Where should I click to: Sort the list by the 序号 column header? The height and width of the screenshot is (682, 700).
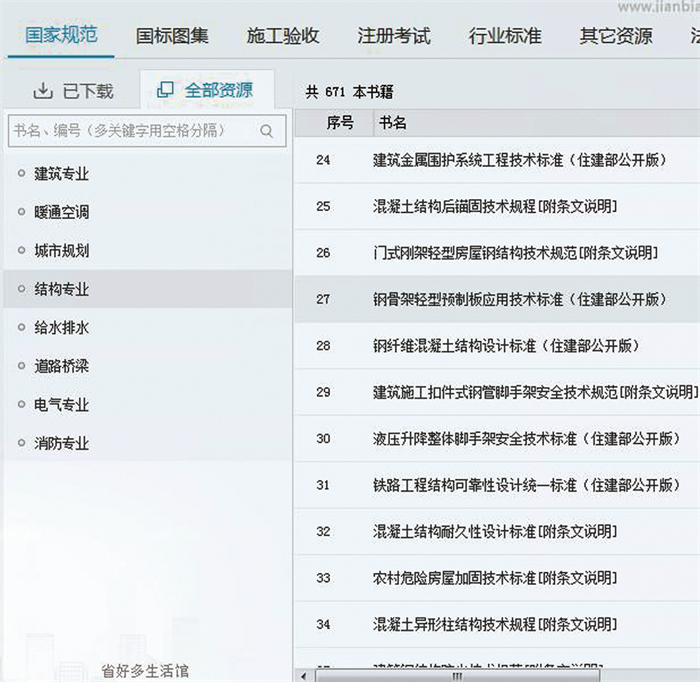pos(339,123)
